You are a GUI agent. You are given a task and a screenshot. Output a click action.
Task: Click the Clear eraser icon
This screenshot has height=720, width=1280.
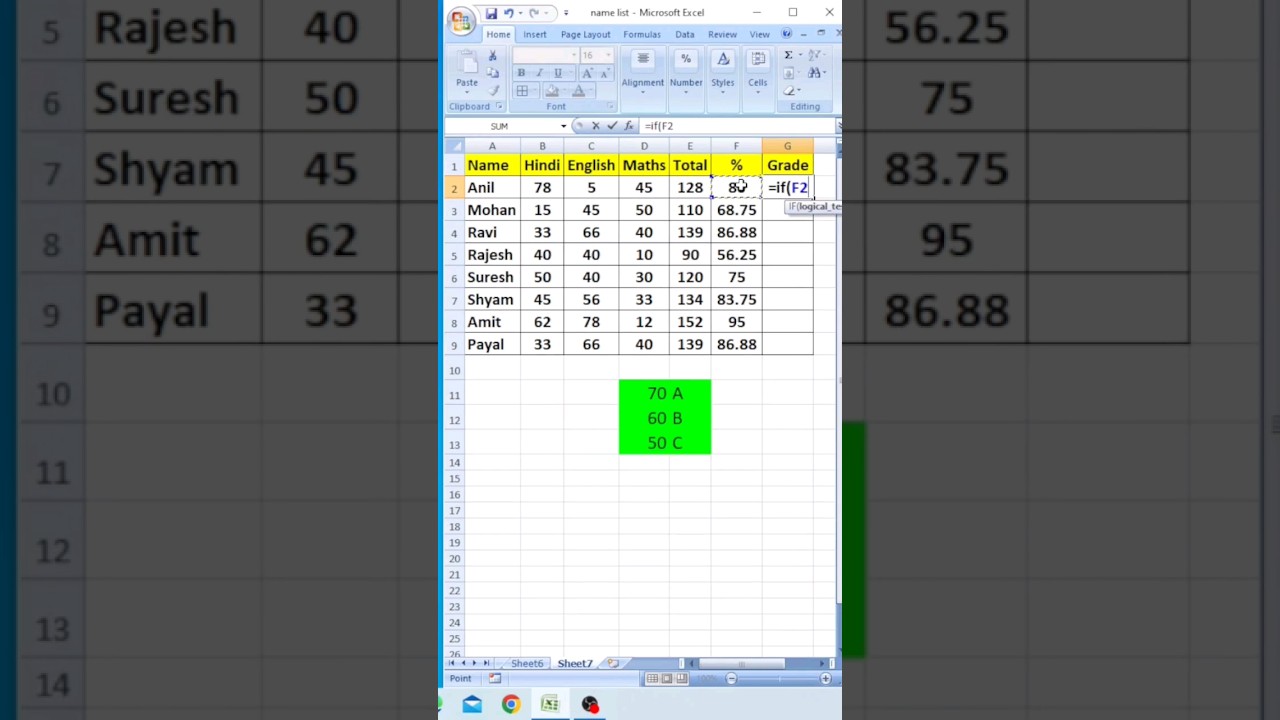coord(788,90)
